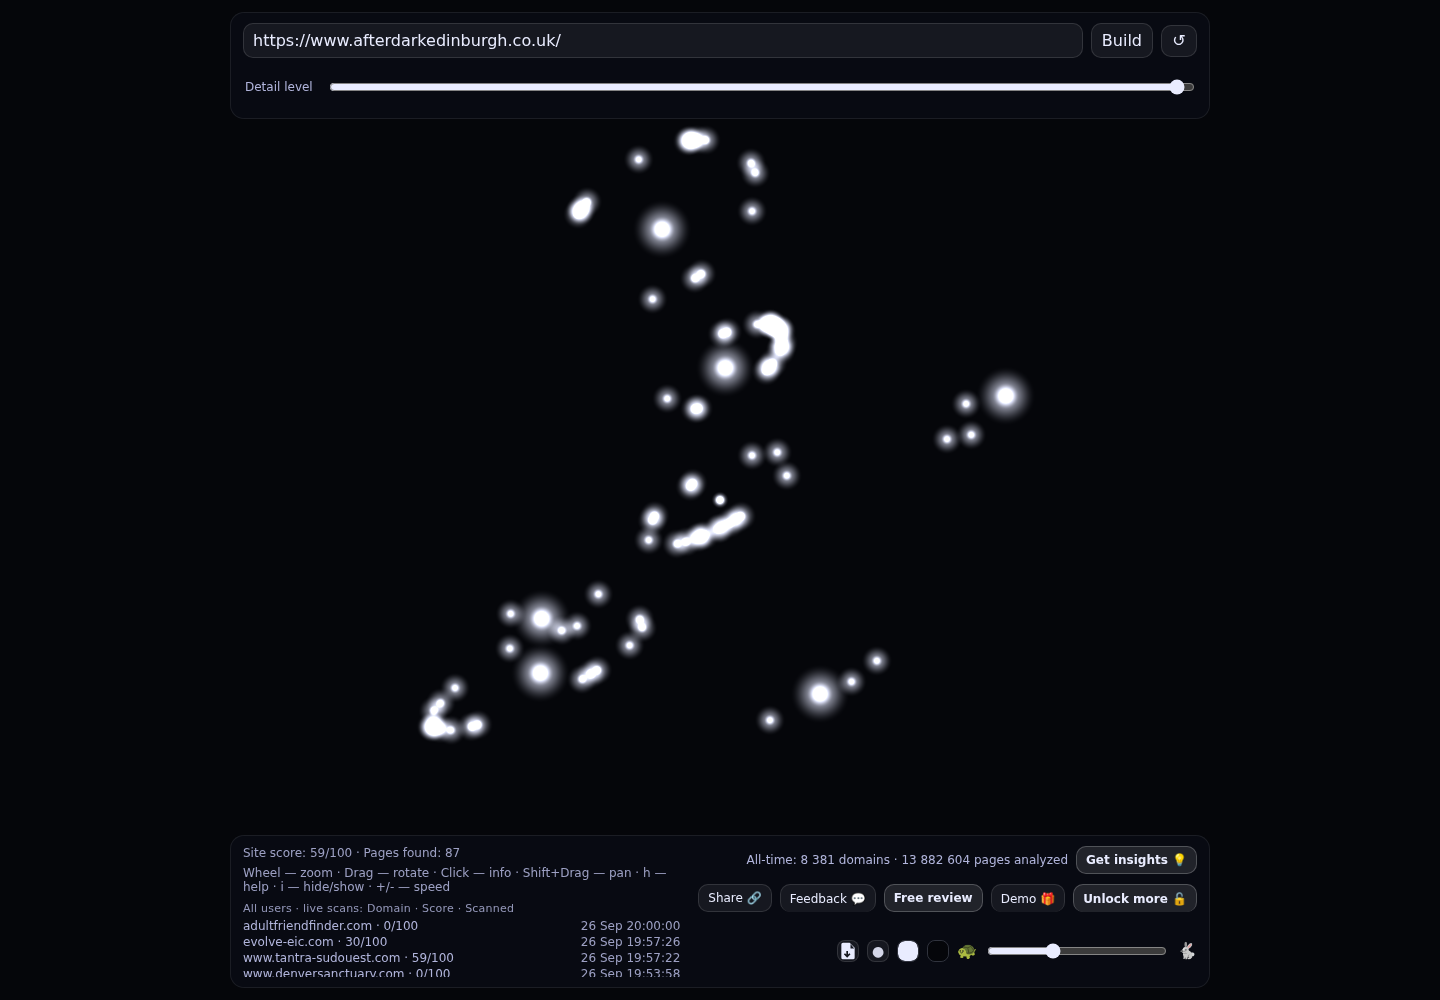The height and width of the screenshot is (1000, 1440).
Task: Click the Pages found 87 text
Action: pos(412,853)
